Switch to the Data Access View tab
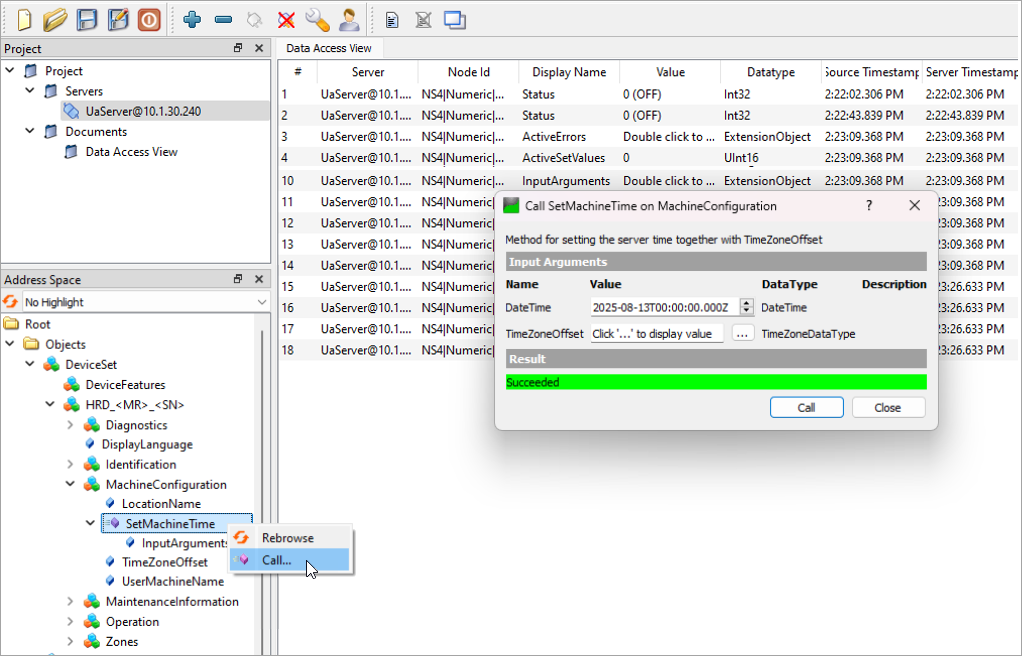Image resolution: width=1022 pixels, height=656 pixels. click(328, 48)
